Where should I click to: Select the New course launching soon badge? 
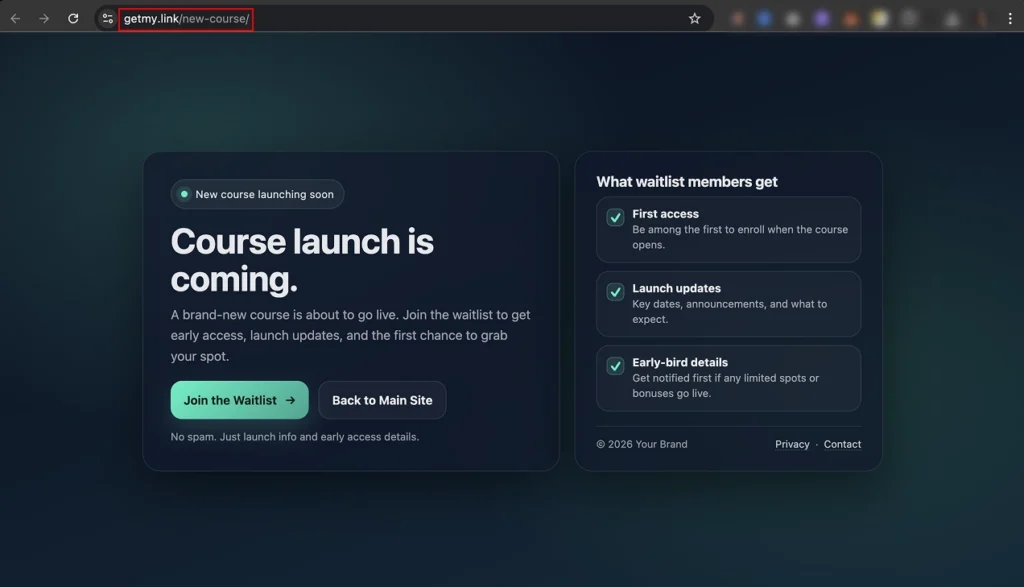(256, 194)
